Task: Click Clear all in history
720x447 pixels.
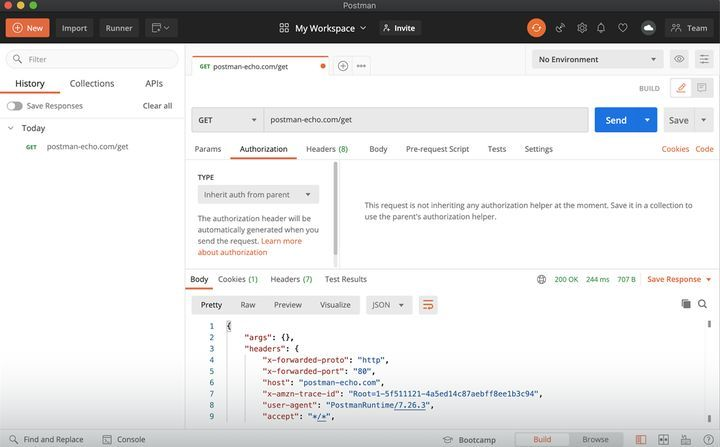Action: pos(157,106)
